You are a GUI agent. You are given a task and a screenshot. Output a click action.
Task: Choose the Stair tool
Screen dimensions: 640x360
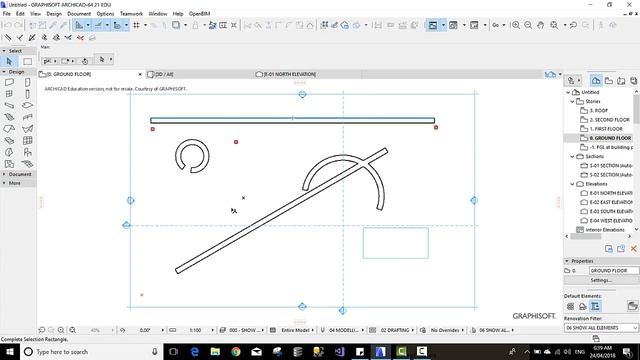pos(9,117)
